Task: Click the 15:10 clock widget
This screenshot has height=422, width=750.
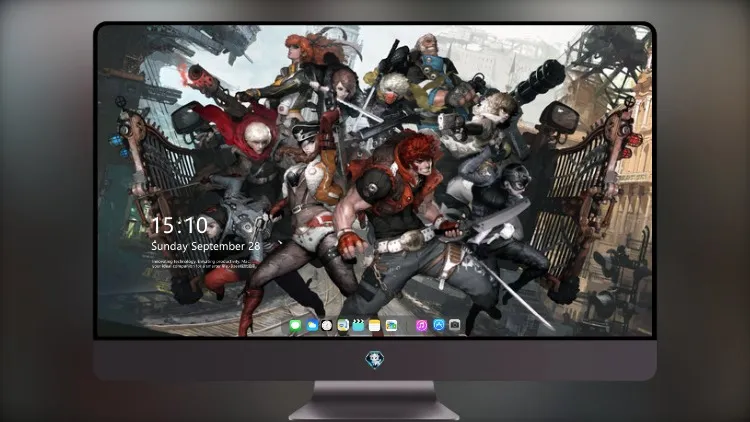Action: pos(179,225)
